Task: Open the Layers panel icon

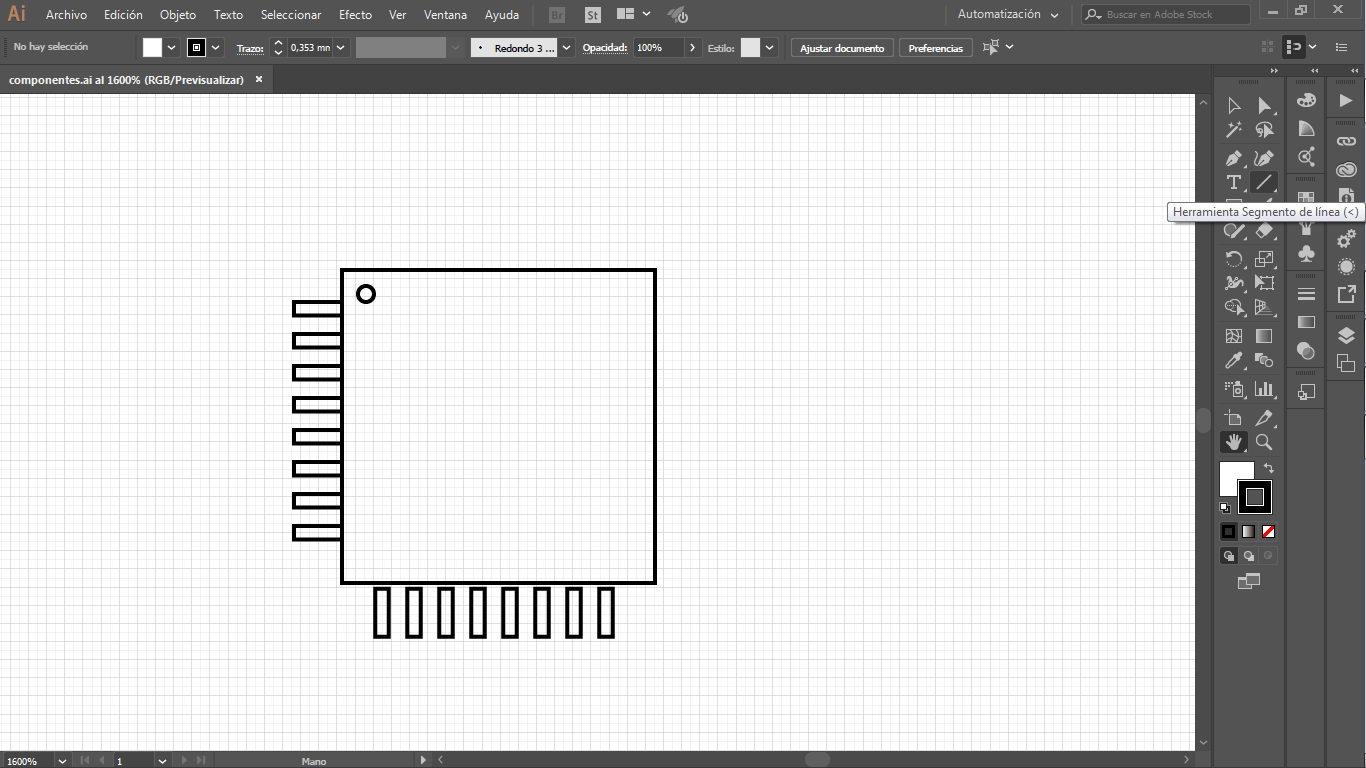Action: click(1346, 336)
